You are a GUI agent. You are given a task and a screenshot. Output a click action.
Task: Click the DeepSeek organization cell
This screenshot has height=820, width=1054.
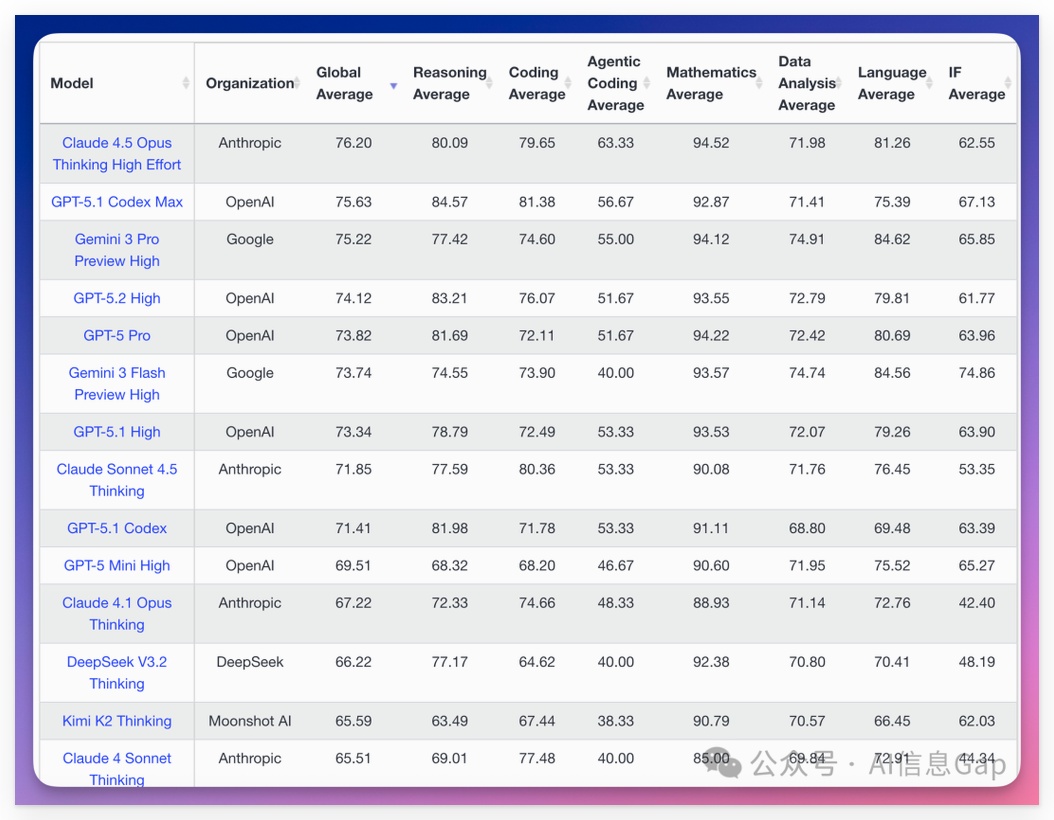point(250,662)
